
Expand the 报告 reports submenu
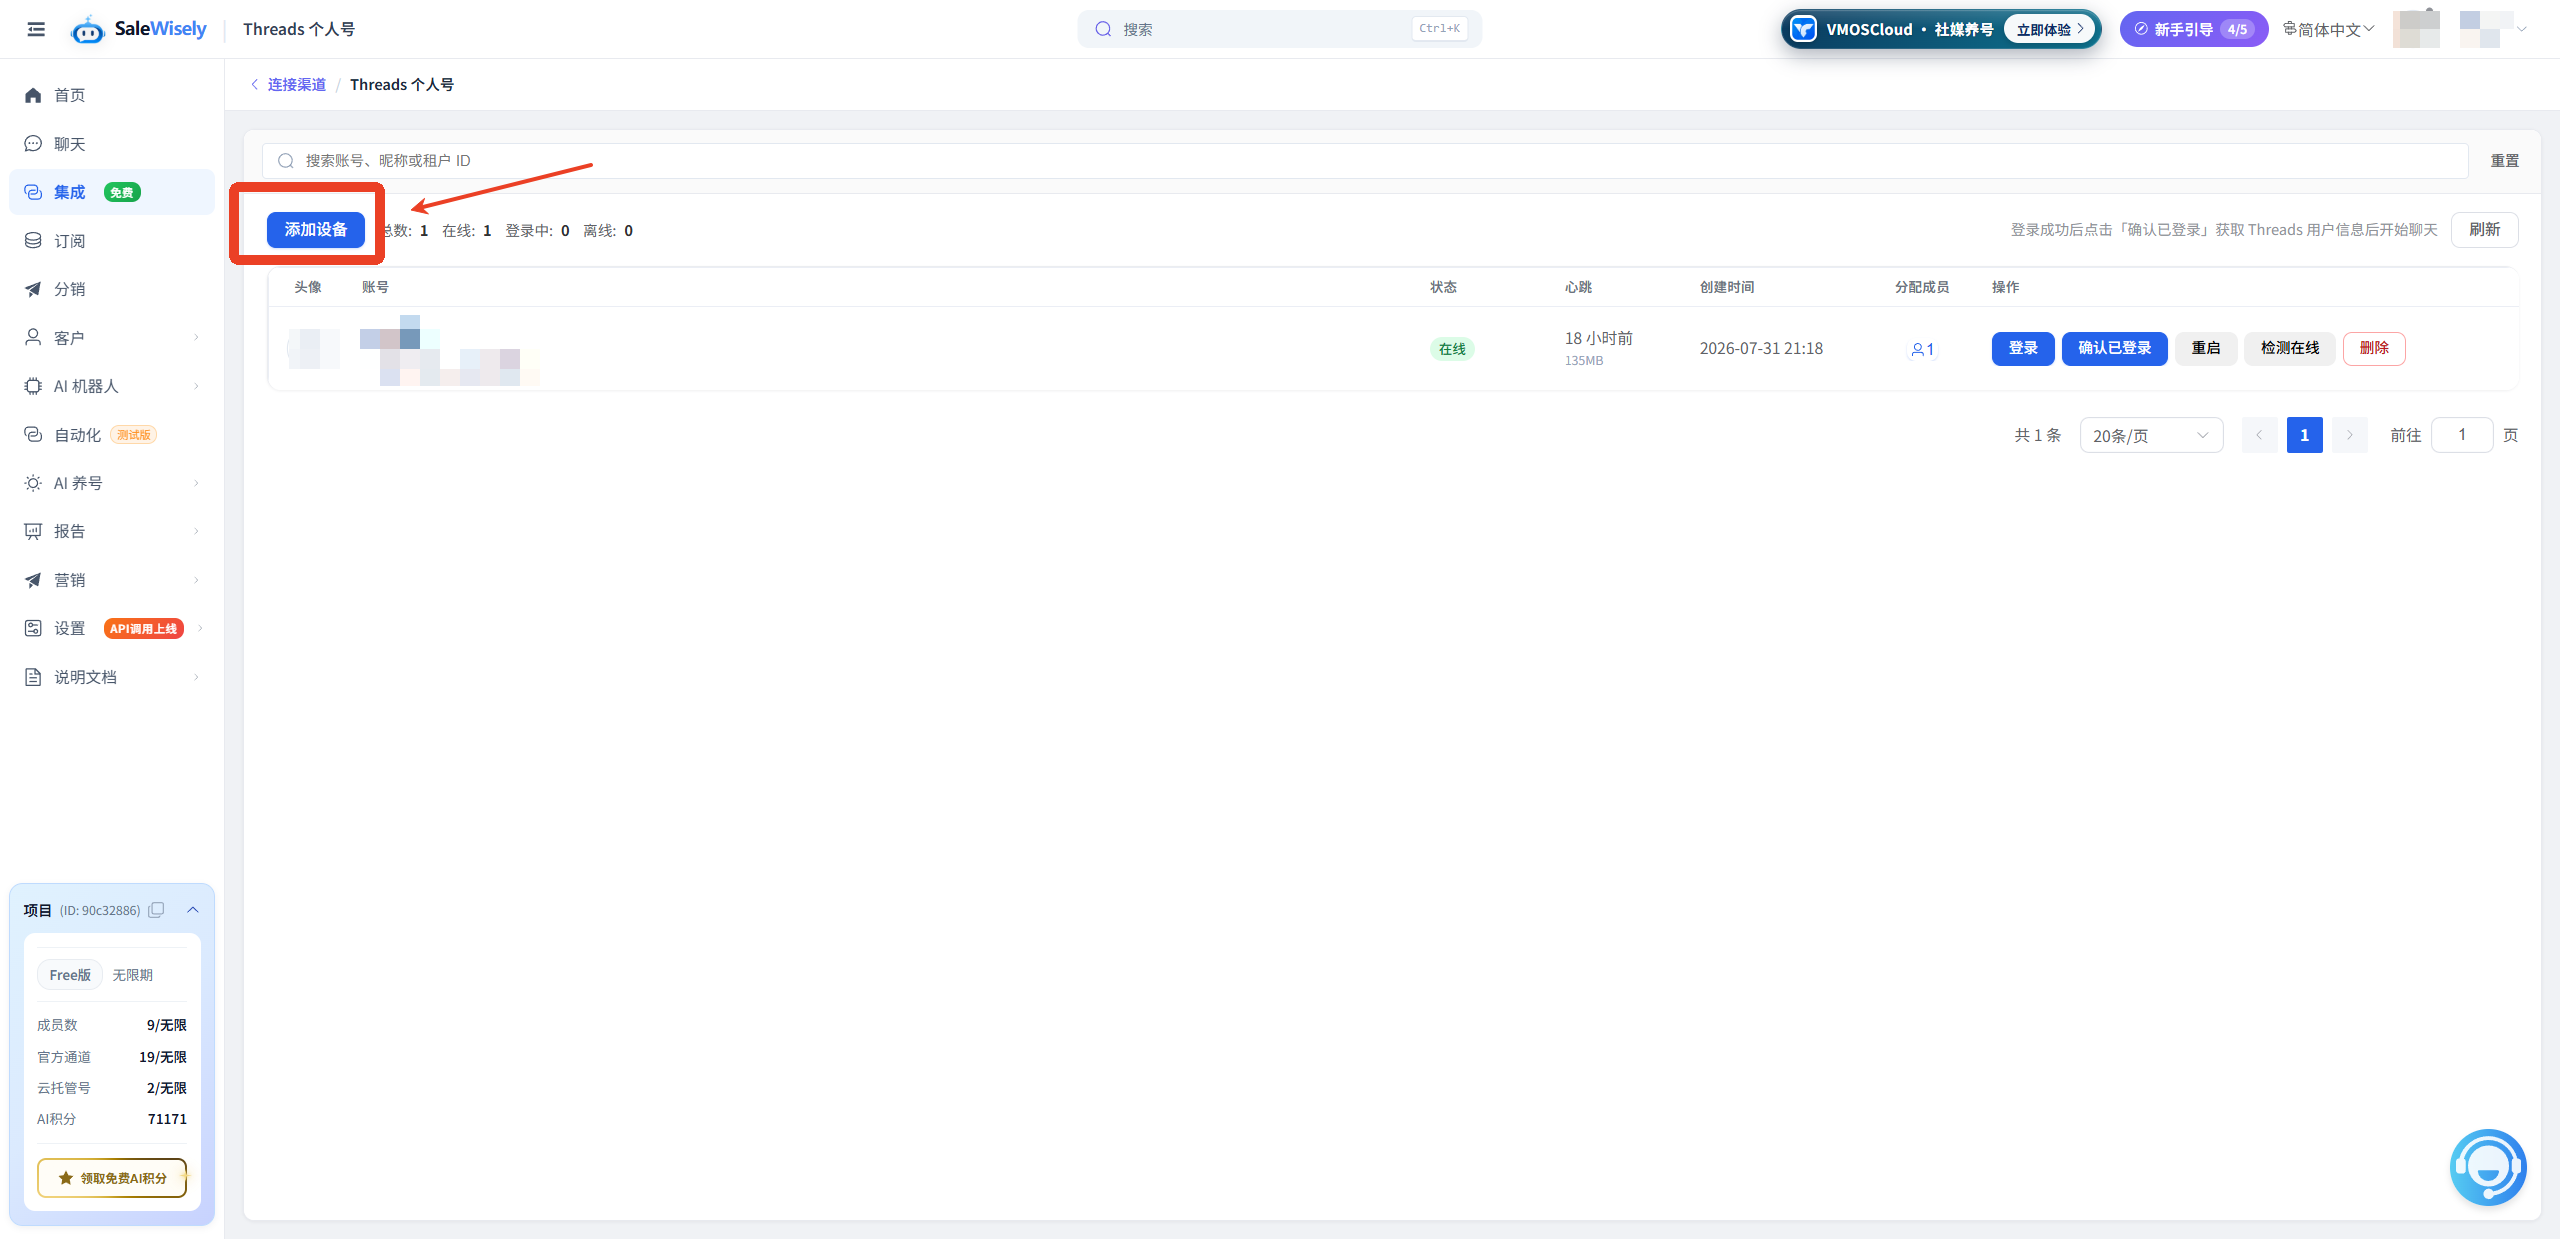click(x=112, y=531)
